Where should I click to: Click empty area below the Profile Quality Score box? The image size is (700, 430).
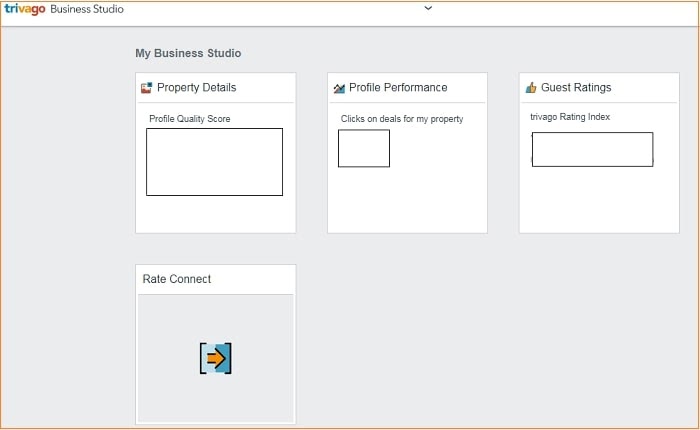pyautogui.click(x=214, y=213)
